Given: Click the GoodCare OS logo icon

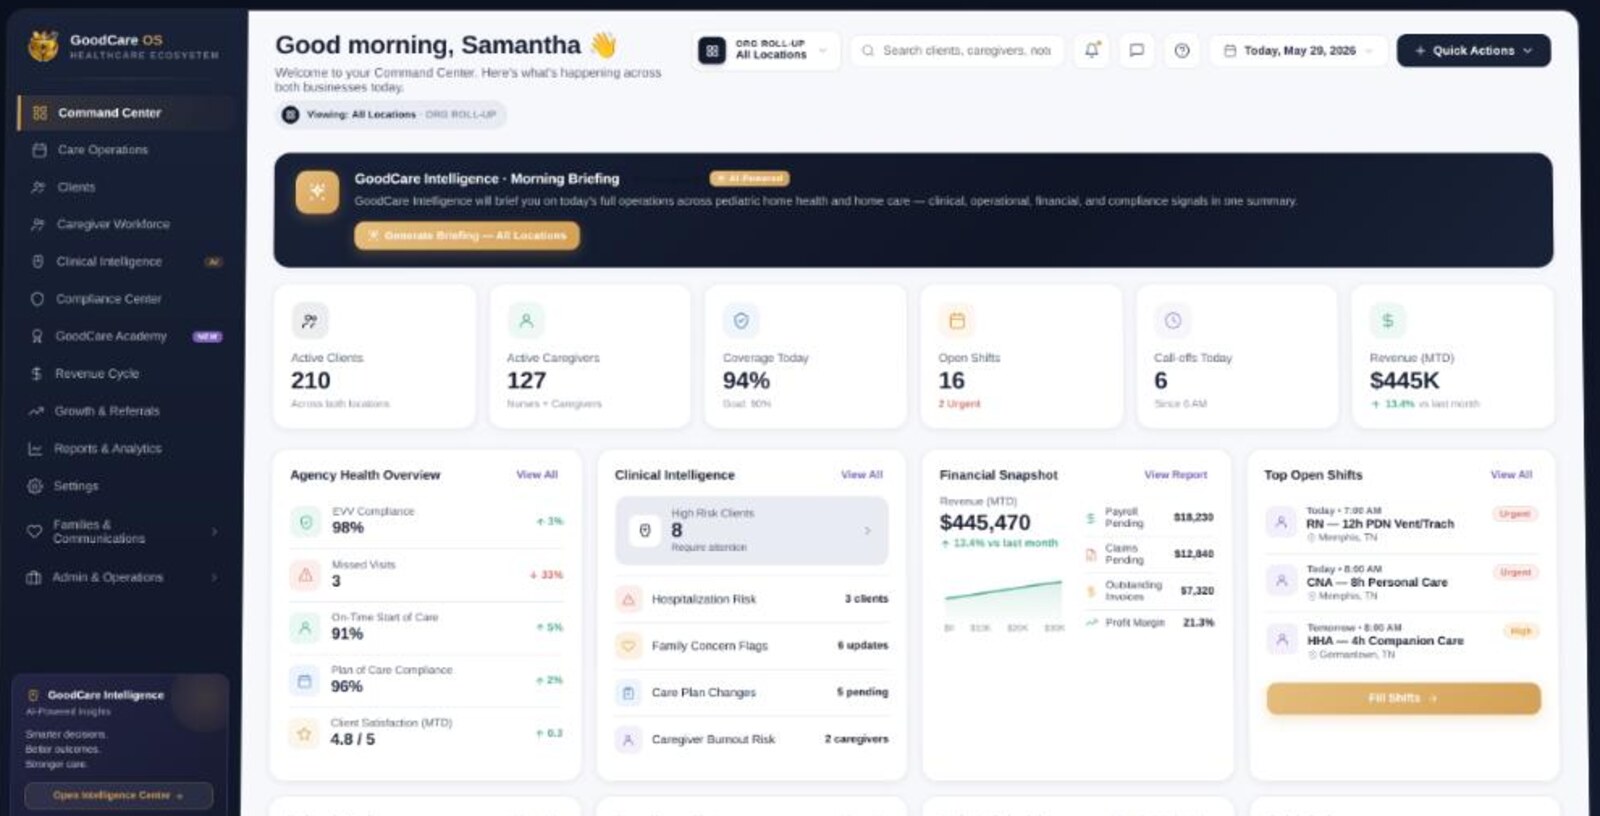Looking at the screenshot, I should click(43, 46).
